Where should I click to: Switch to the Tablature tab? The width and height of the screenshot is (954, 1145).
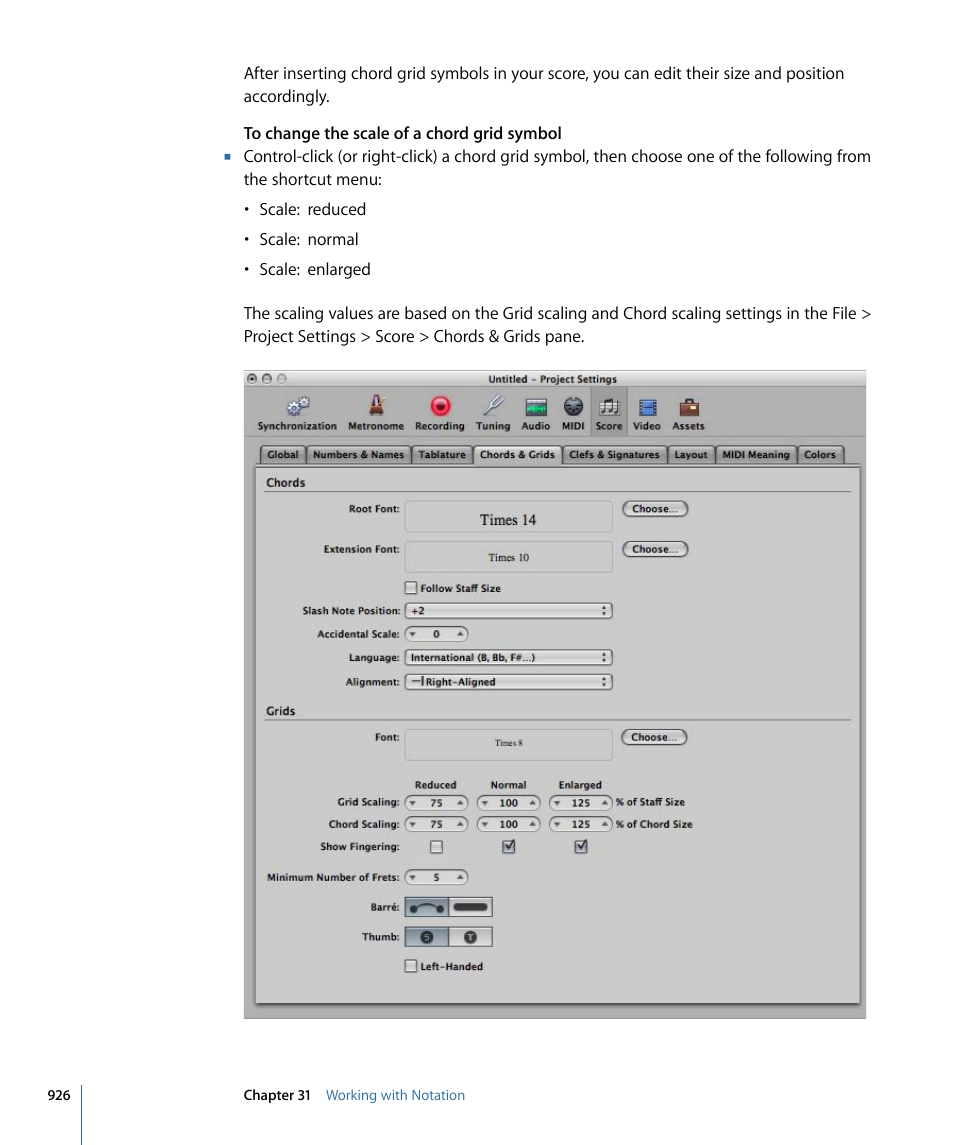[x=442, y=454]
